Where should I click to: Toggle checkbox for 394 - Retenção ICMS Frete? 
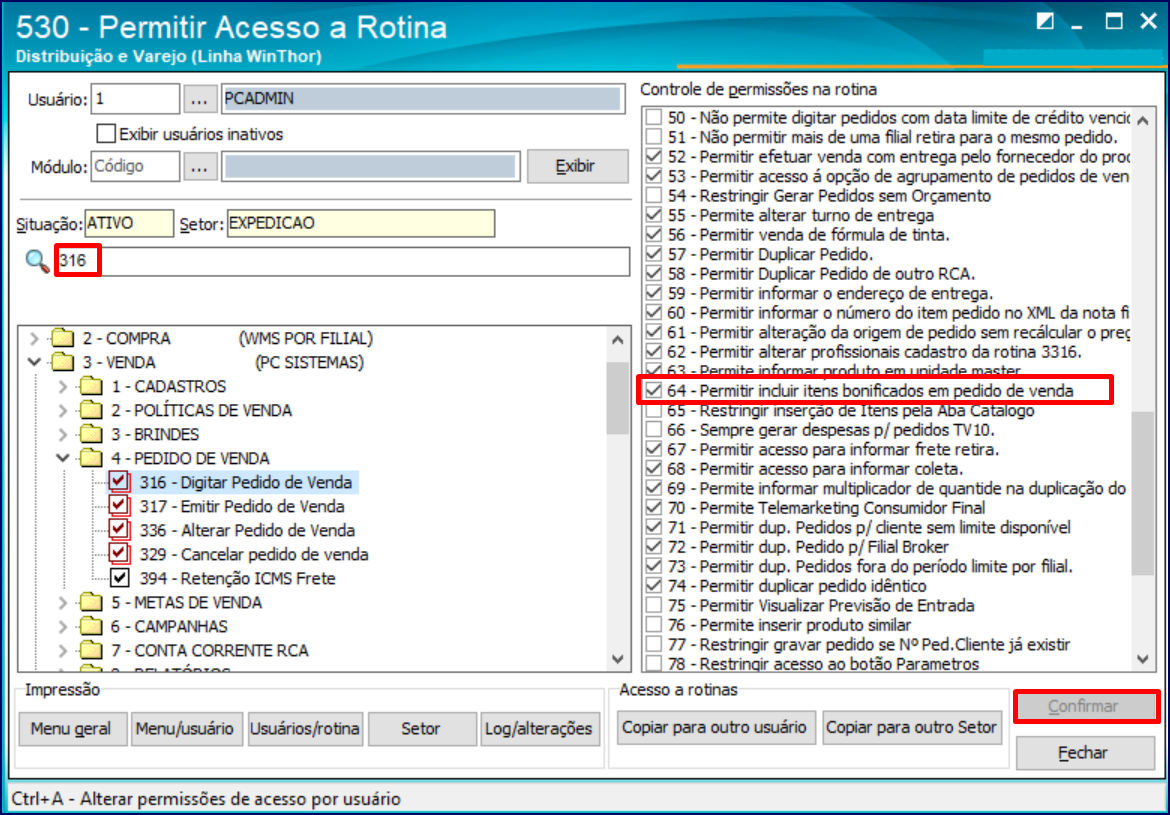[x=119, y=578]
